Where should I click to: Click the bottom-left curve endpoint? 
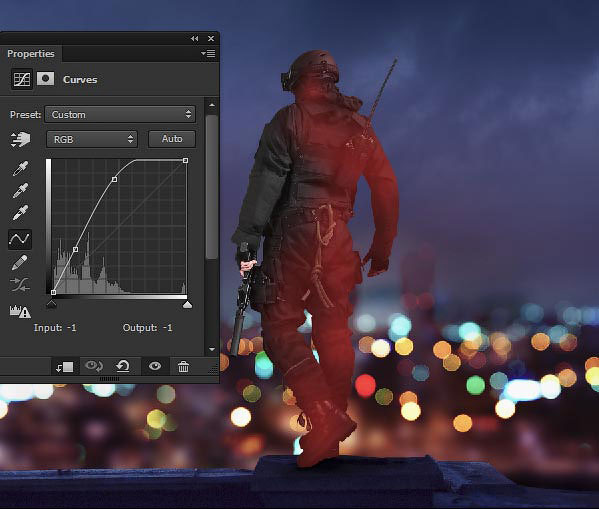53,292
